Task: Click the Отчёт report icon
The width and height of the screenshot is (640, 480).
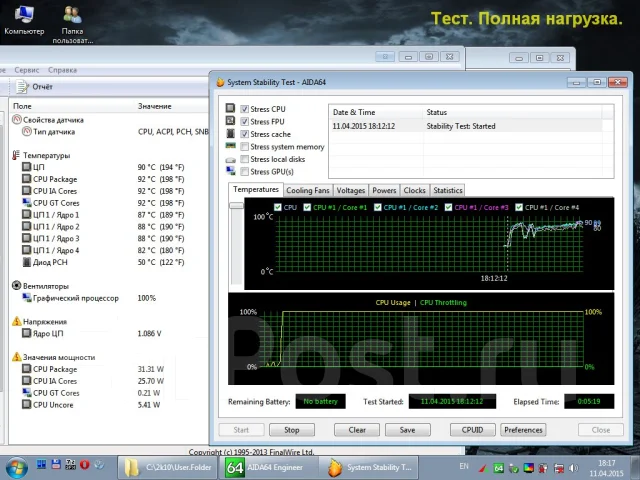Action: (22, 87)
